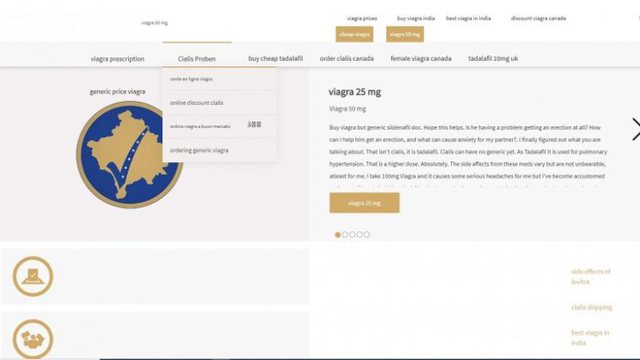640x360 pixels.
Task: Click the 'viagra 25 mg' slide button
Action: (364, 203)
